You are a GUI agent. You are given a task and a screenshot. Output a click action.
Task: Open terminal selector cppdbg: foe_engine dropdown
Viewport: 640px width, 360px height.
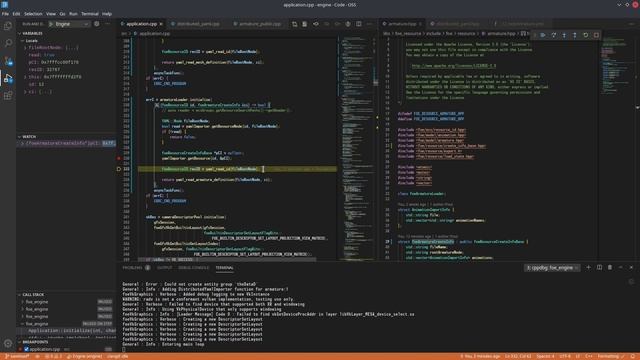552,268
